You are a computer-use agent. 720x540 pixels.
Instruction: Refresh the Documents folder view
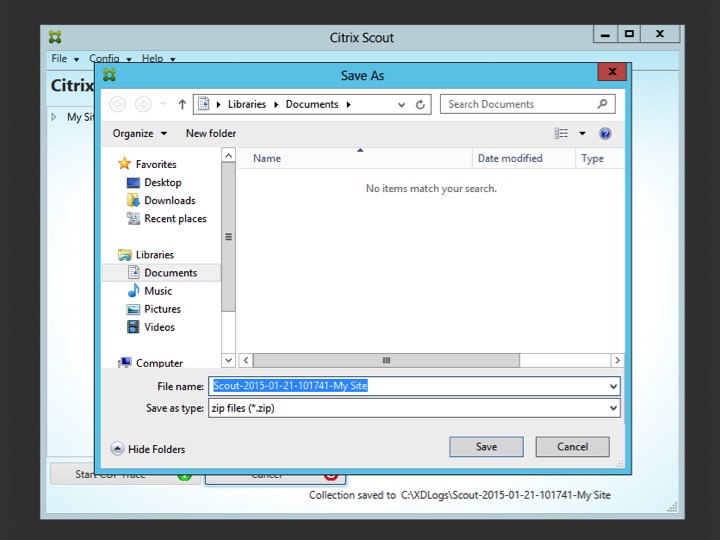[x=420, y=105]
